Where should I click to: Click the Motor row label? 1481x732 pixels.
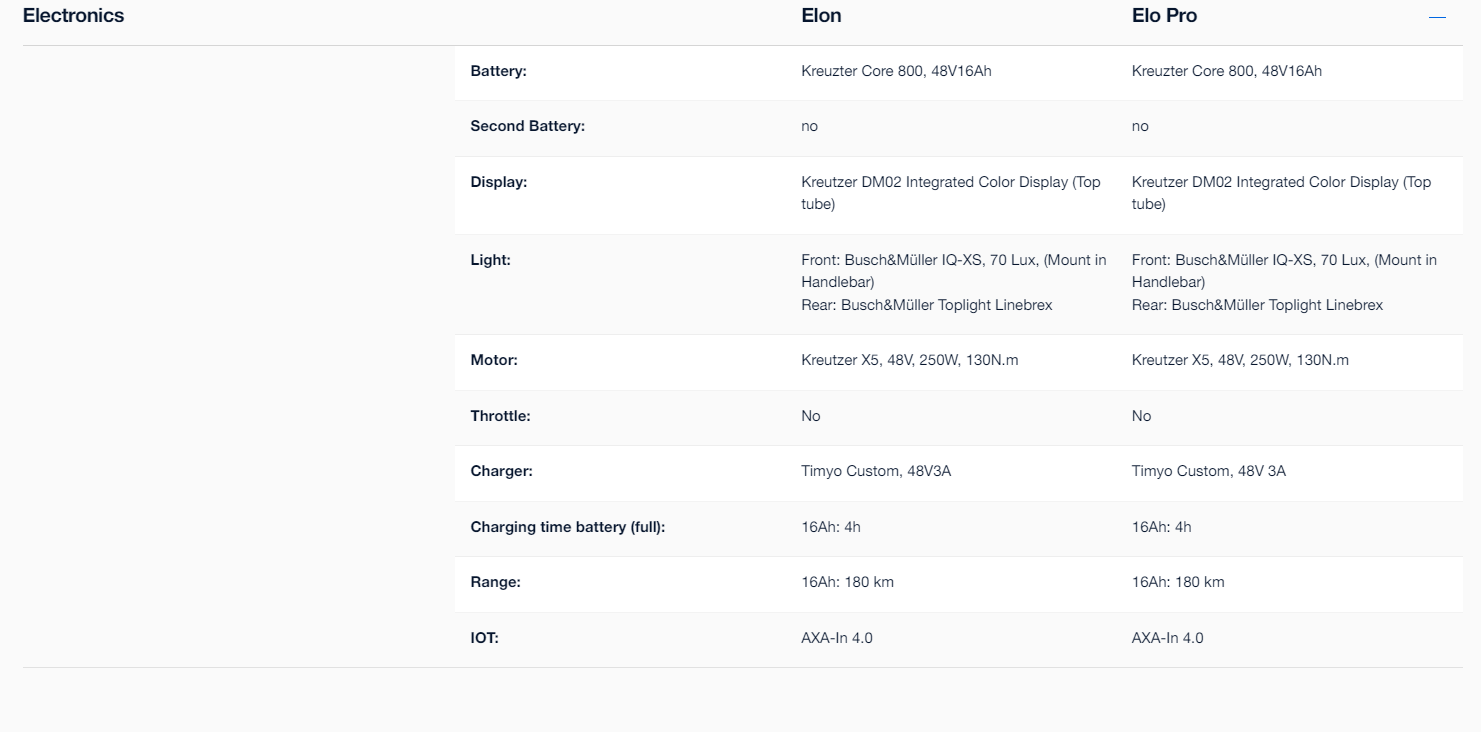494,360
